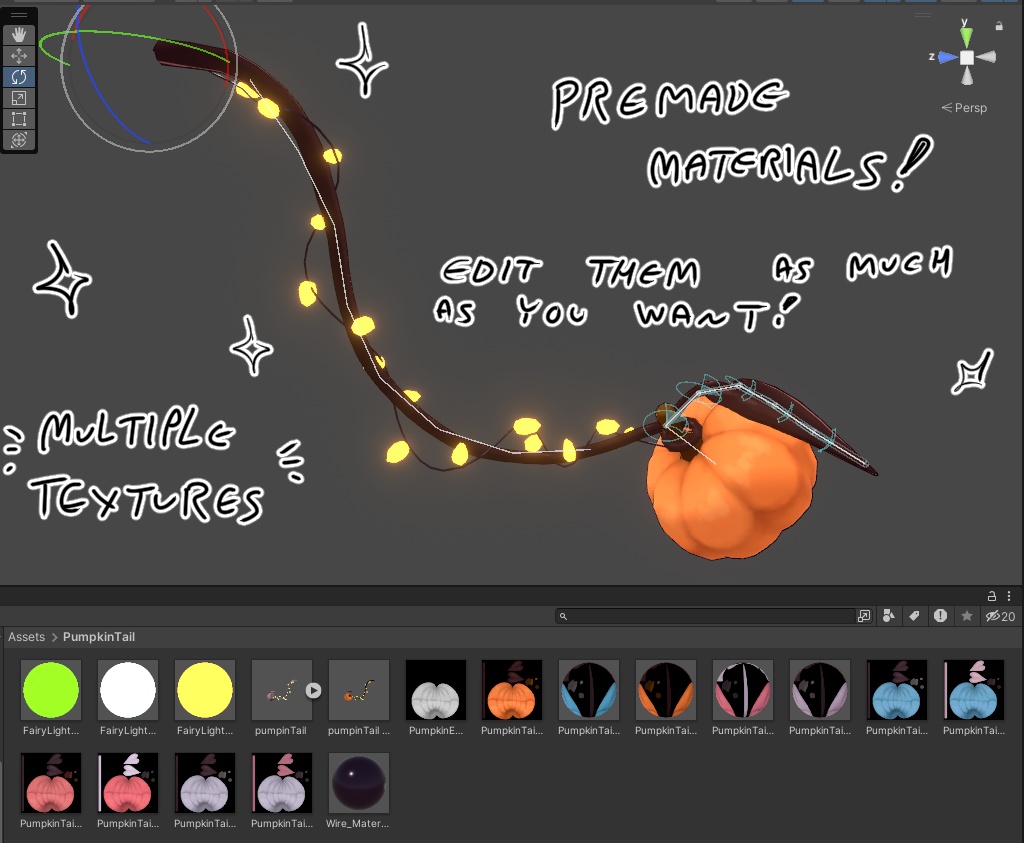The height and width of the screenshot is (843, 1024).
Task: Click the favorites star filter
Action: pyautogui.click(x=966, y=616)
